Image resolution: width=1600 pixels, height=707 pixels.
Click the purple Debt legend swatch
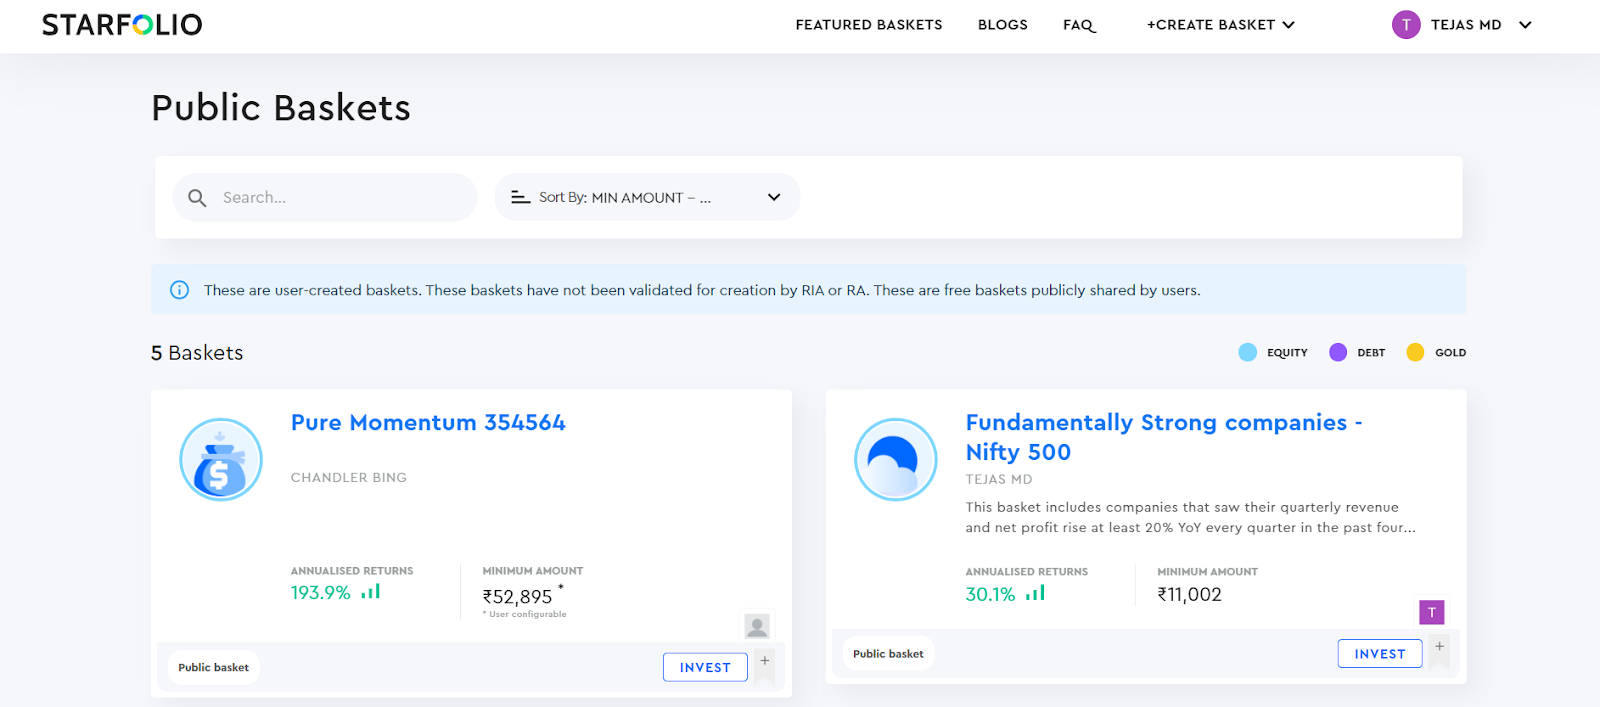pos(1338,352)
